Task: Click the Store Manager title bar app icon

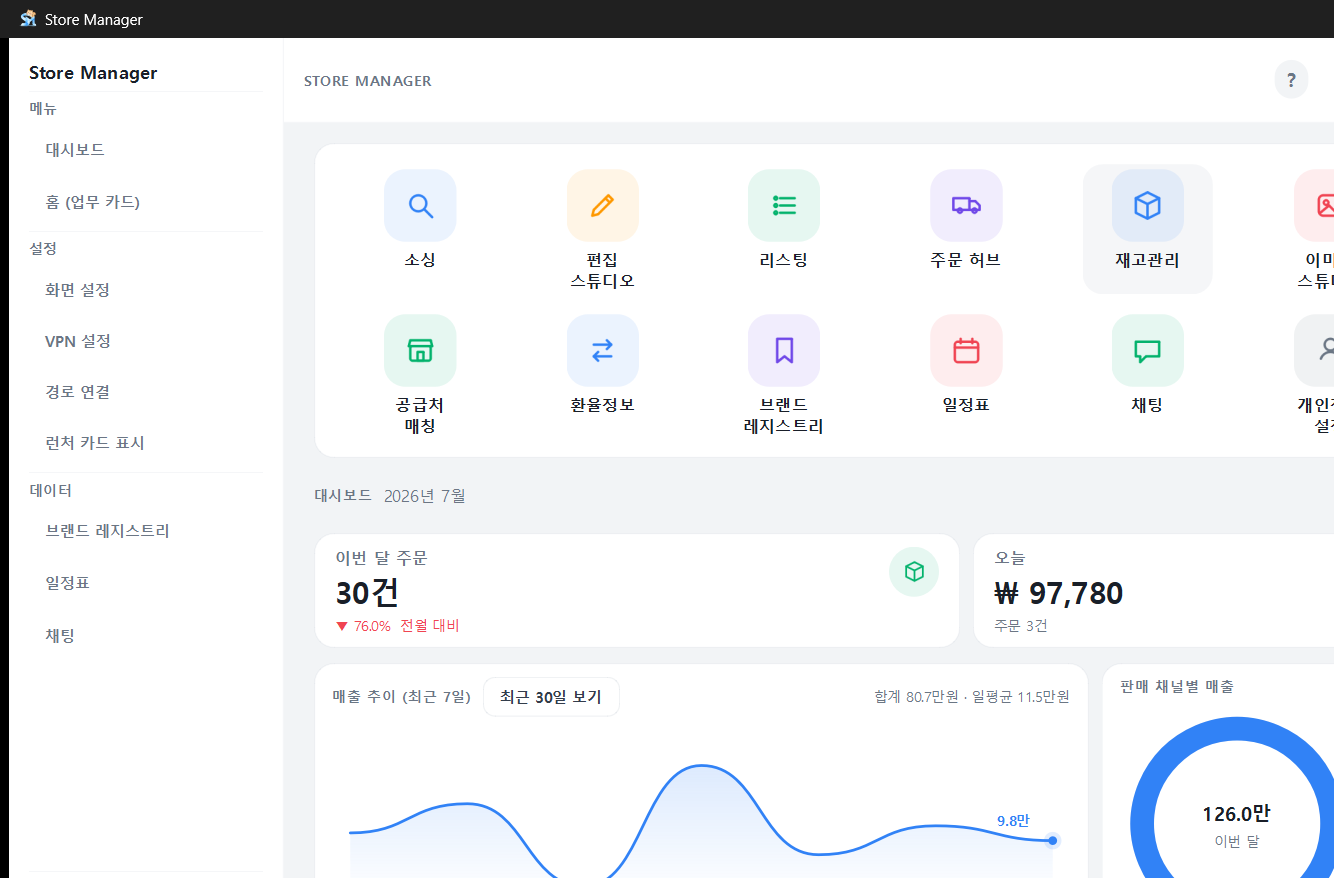Action: pos(28,19)
